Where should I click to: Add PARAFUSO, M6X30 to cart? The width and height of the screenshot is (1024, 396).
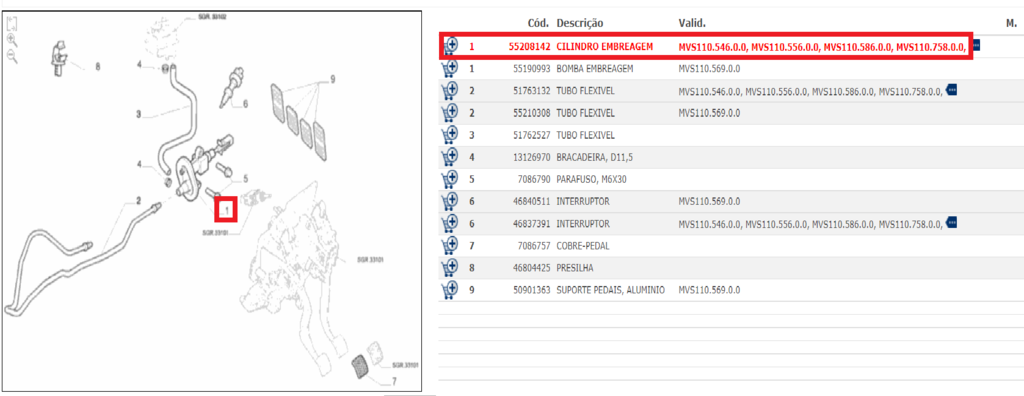[450, 179]
